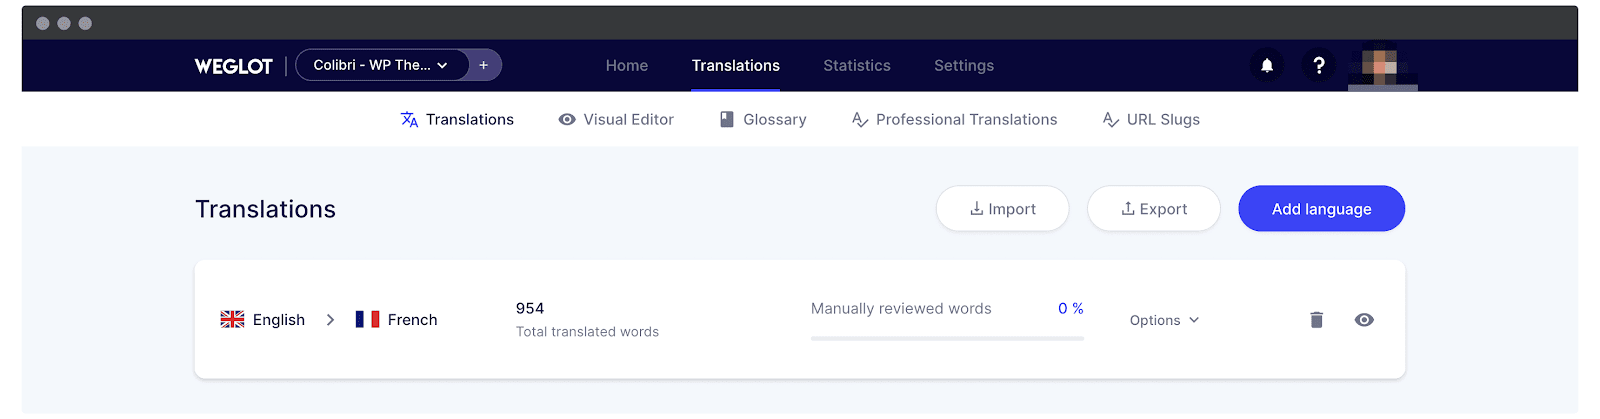Viewport: 1600px width, 419px height.
Task: Open the Statistics tab
Action: pos(857,65)
